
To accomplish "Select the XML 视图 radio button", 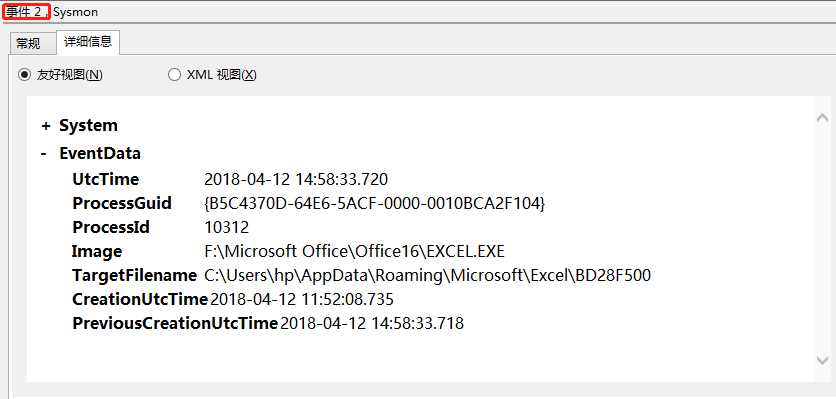I will [x=174, y=75].
